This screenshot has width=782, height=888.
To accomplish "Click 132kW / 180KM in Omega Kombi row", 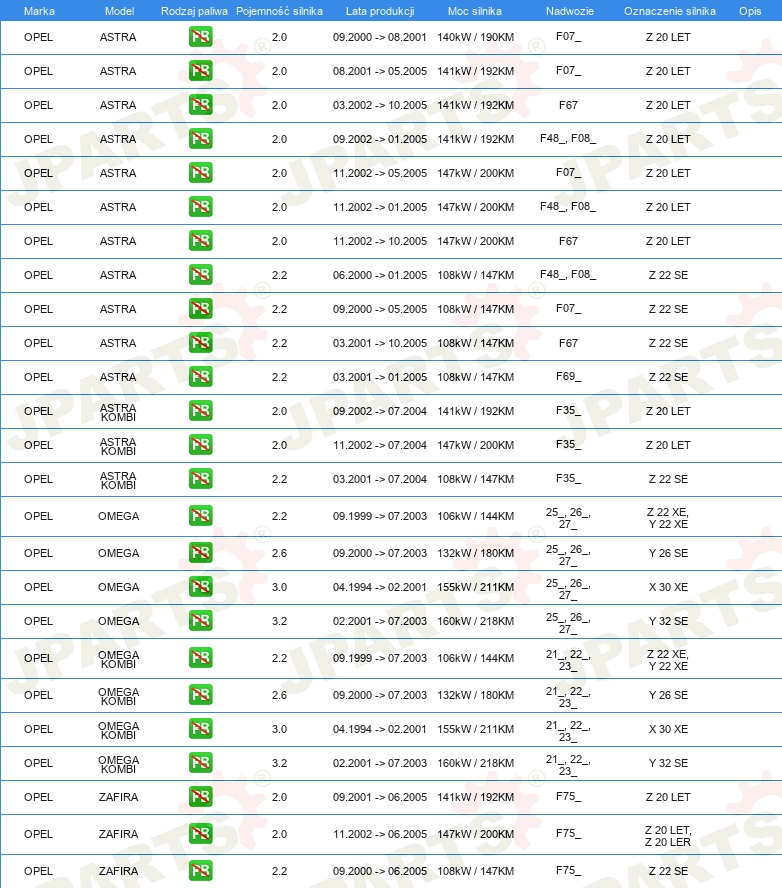I will tap(476, 695).
